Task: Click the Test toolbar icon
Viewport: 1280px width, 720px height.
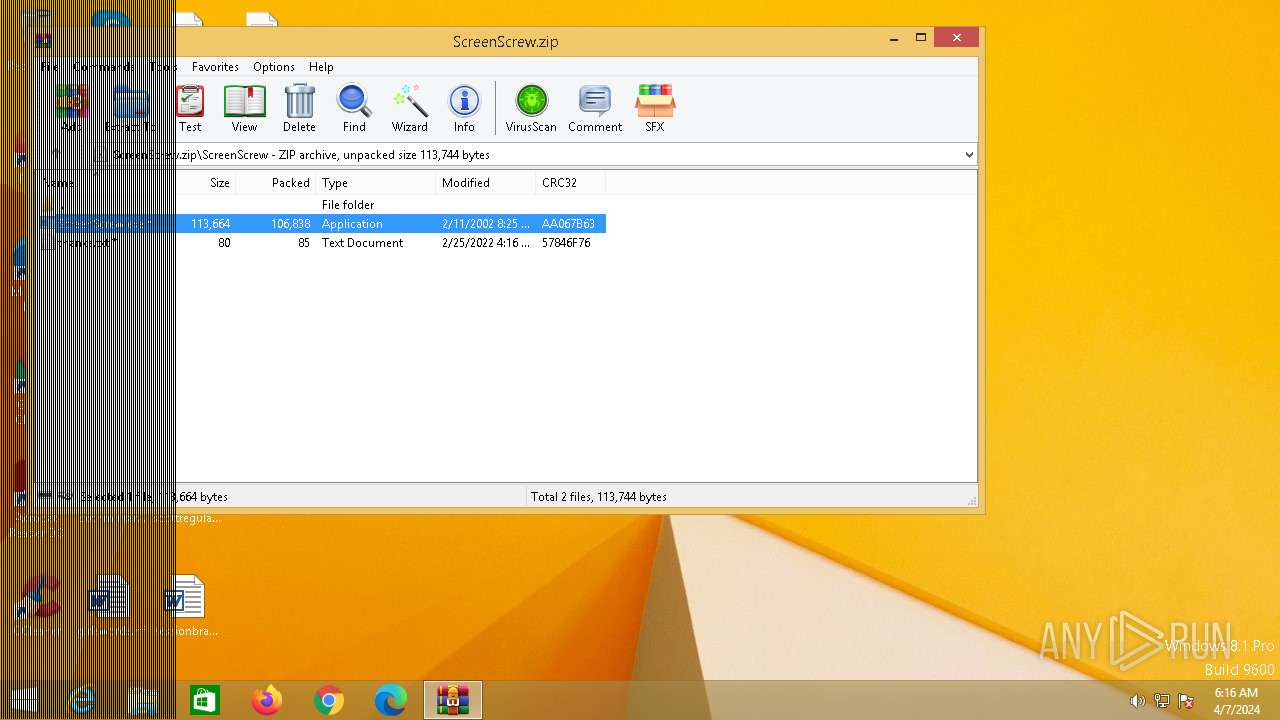Action: [x=189, y=108]
